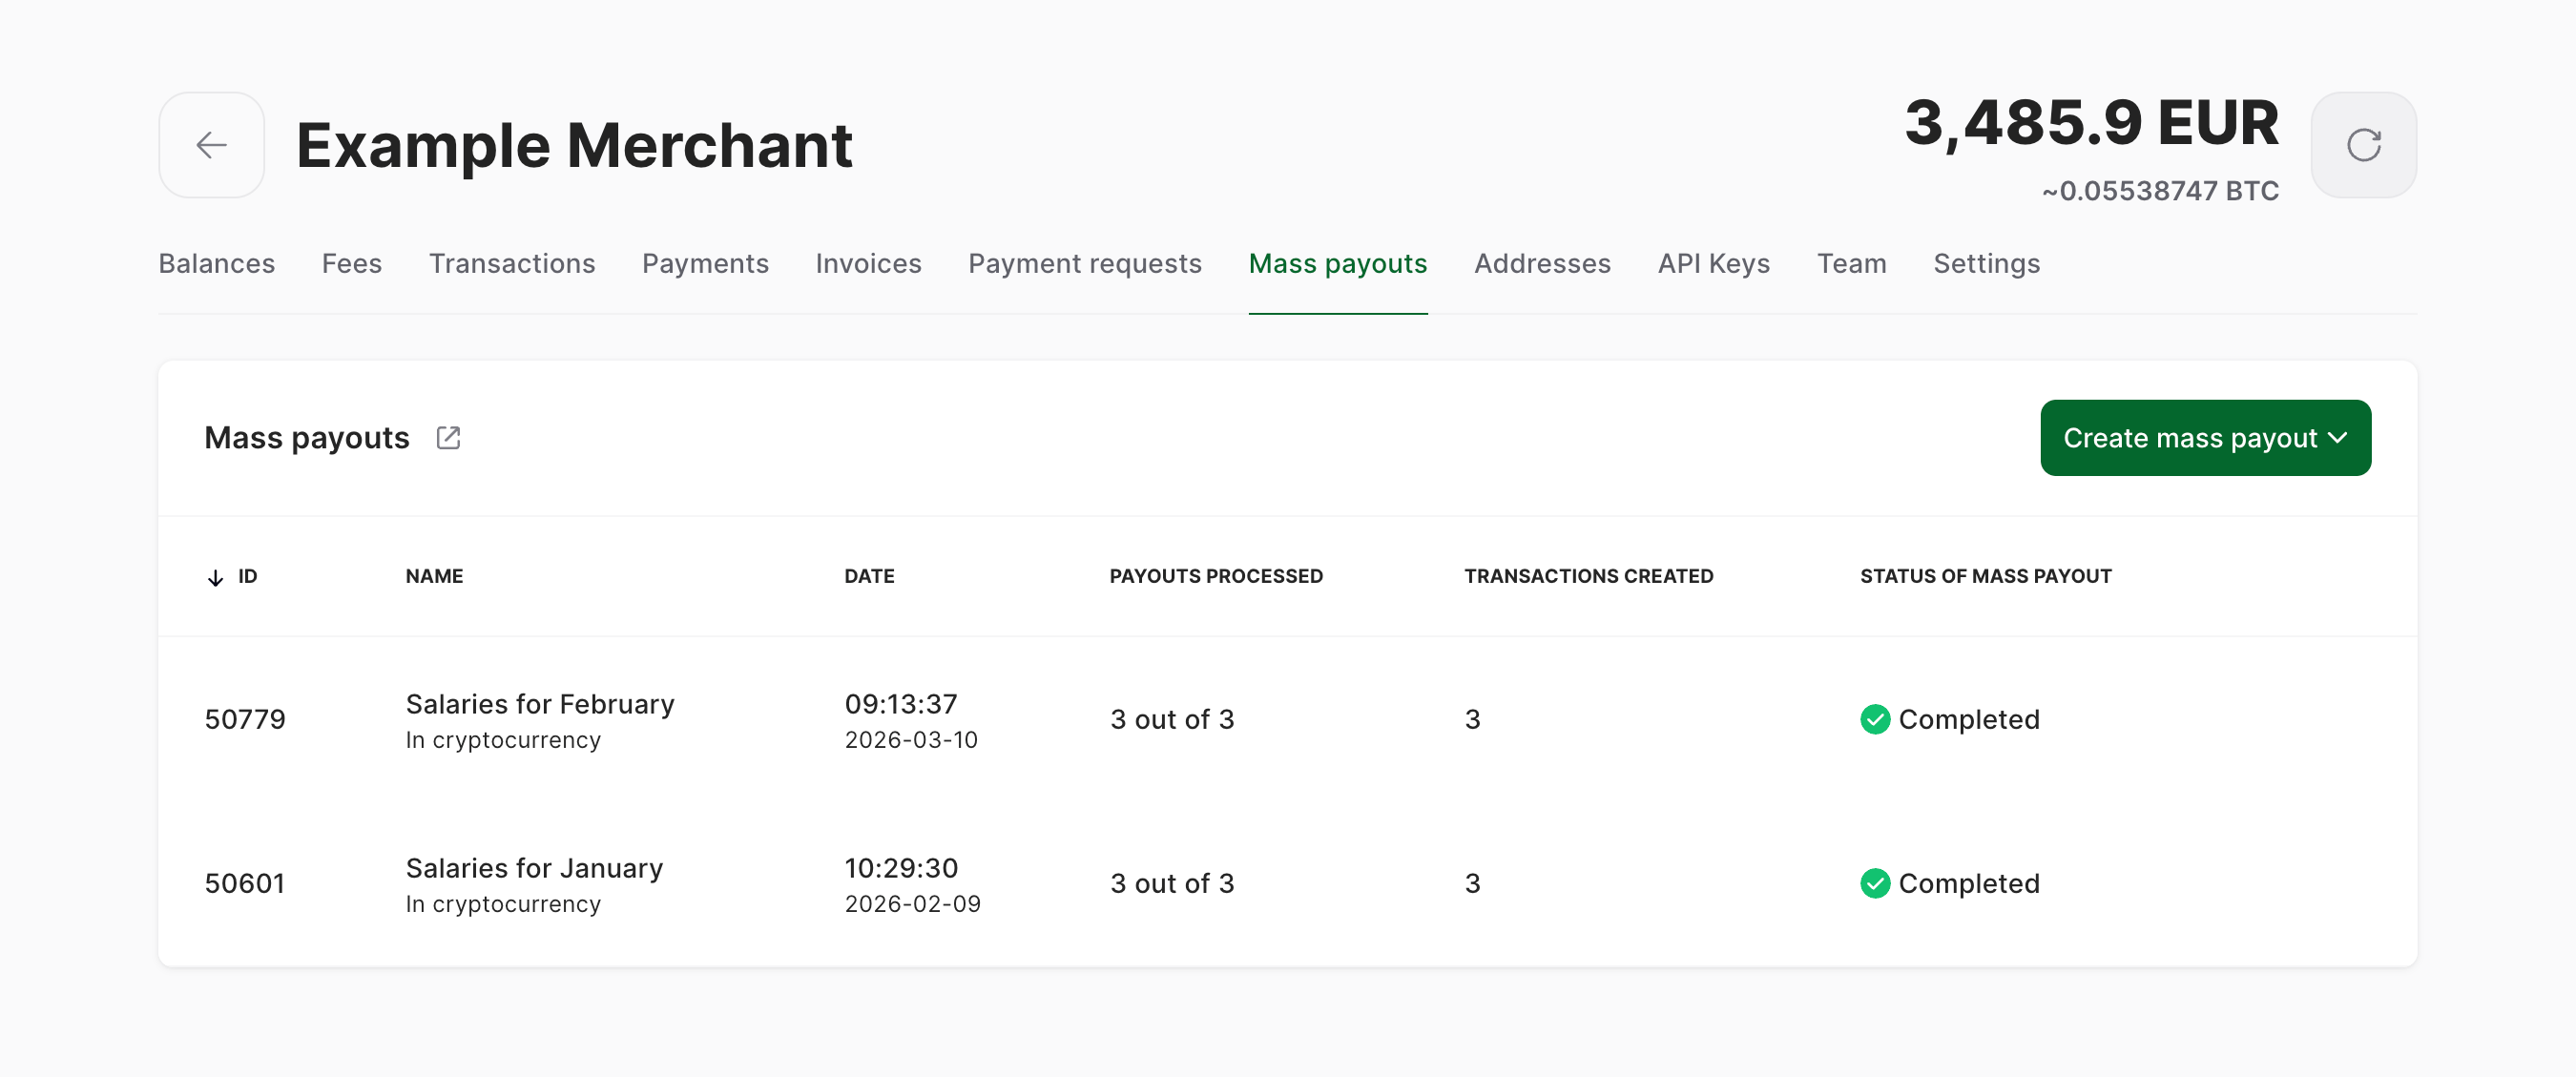The width and height of the screenshot is (2576, 1077).
Task: Open Mass payouts in external view
Action: pos(448,437)
